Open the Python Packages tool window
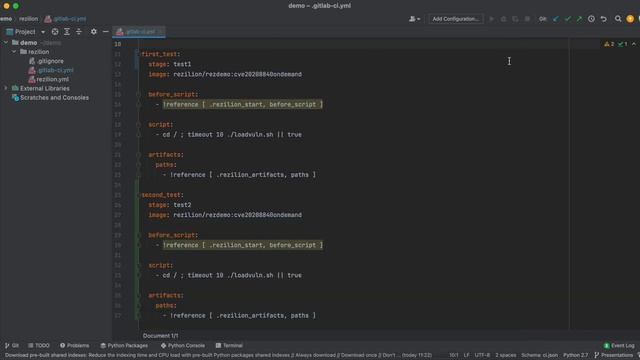This screenshot has width=640, height=360. click(124, 345)
